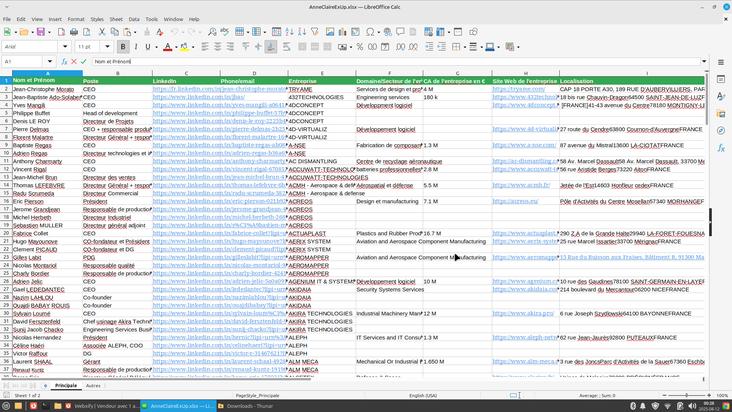Image resolution: width=732 pixels, height=412 pixels.
Task: Open the Print dialog icon
Action: click(x=74, y=32)
